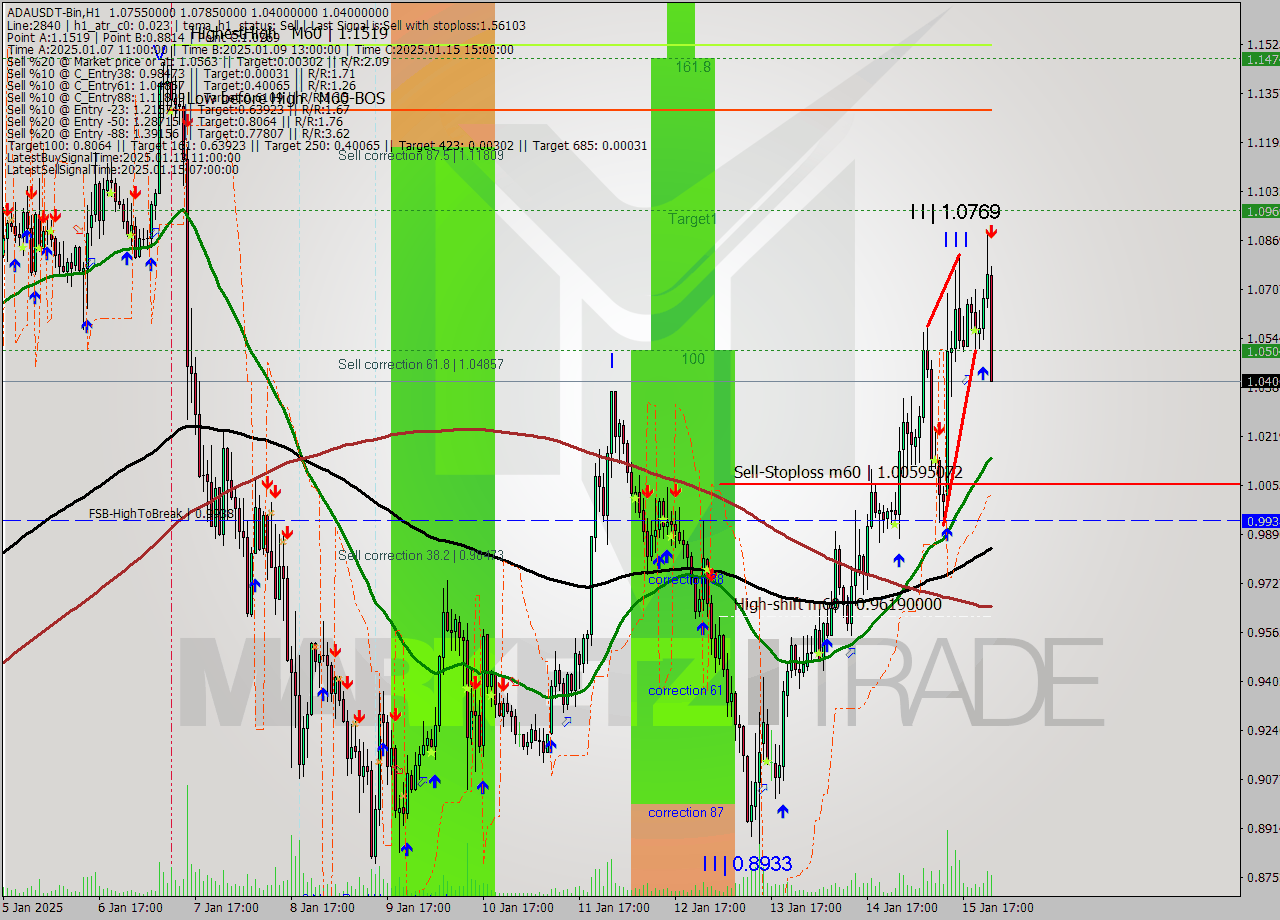The image size is (1280, 920).
Task: Click the '161.8' Fibonacci zone label
Action: pos(693,66)
